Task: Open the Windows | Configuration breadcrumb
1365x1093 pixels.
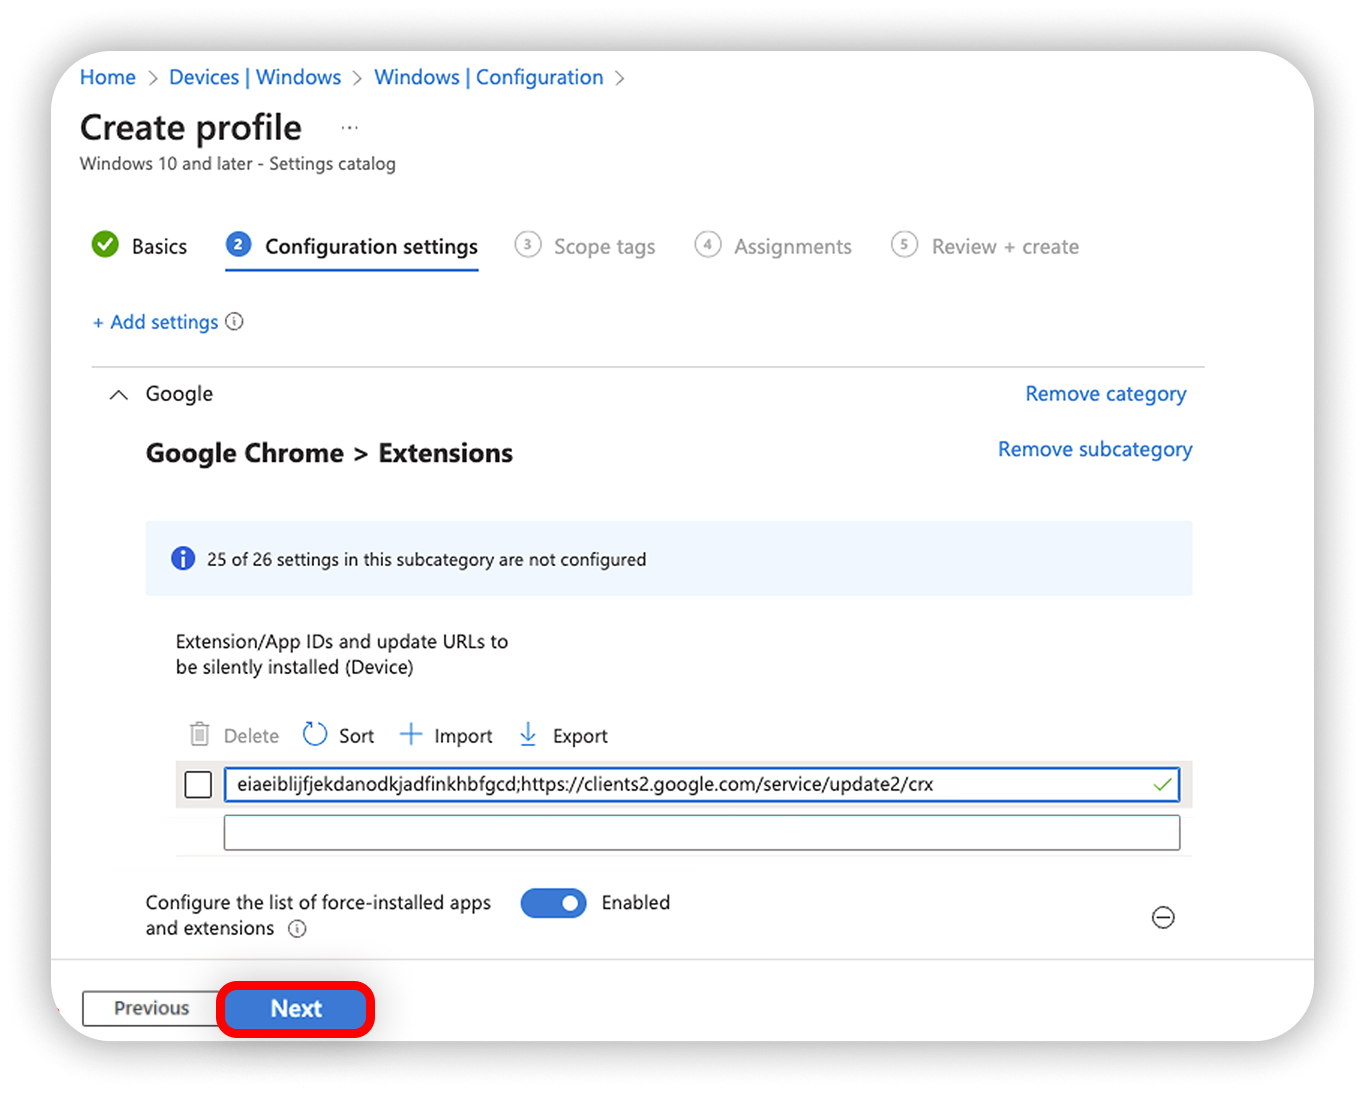Action: point(489,77)
